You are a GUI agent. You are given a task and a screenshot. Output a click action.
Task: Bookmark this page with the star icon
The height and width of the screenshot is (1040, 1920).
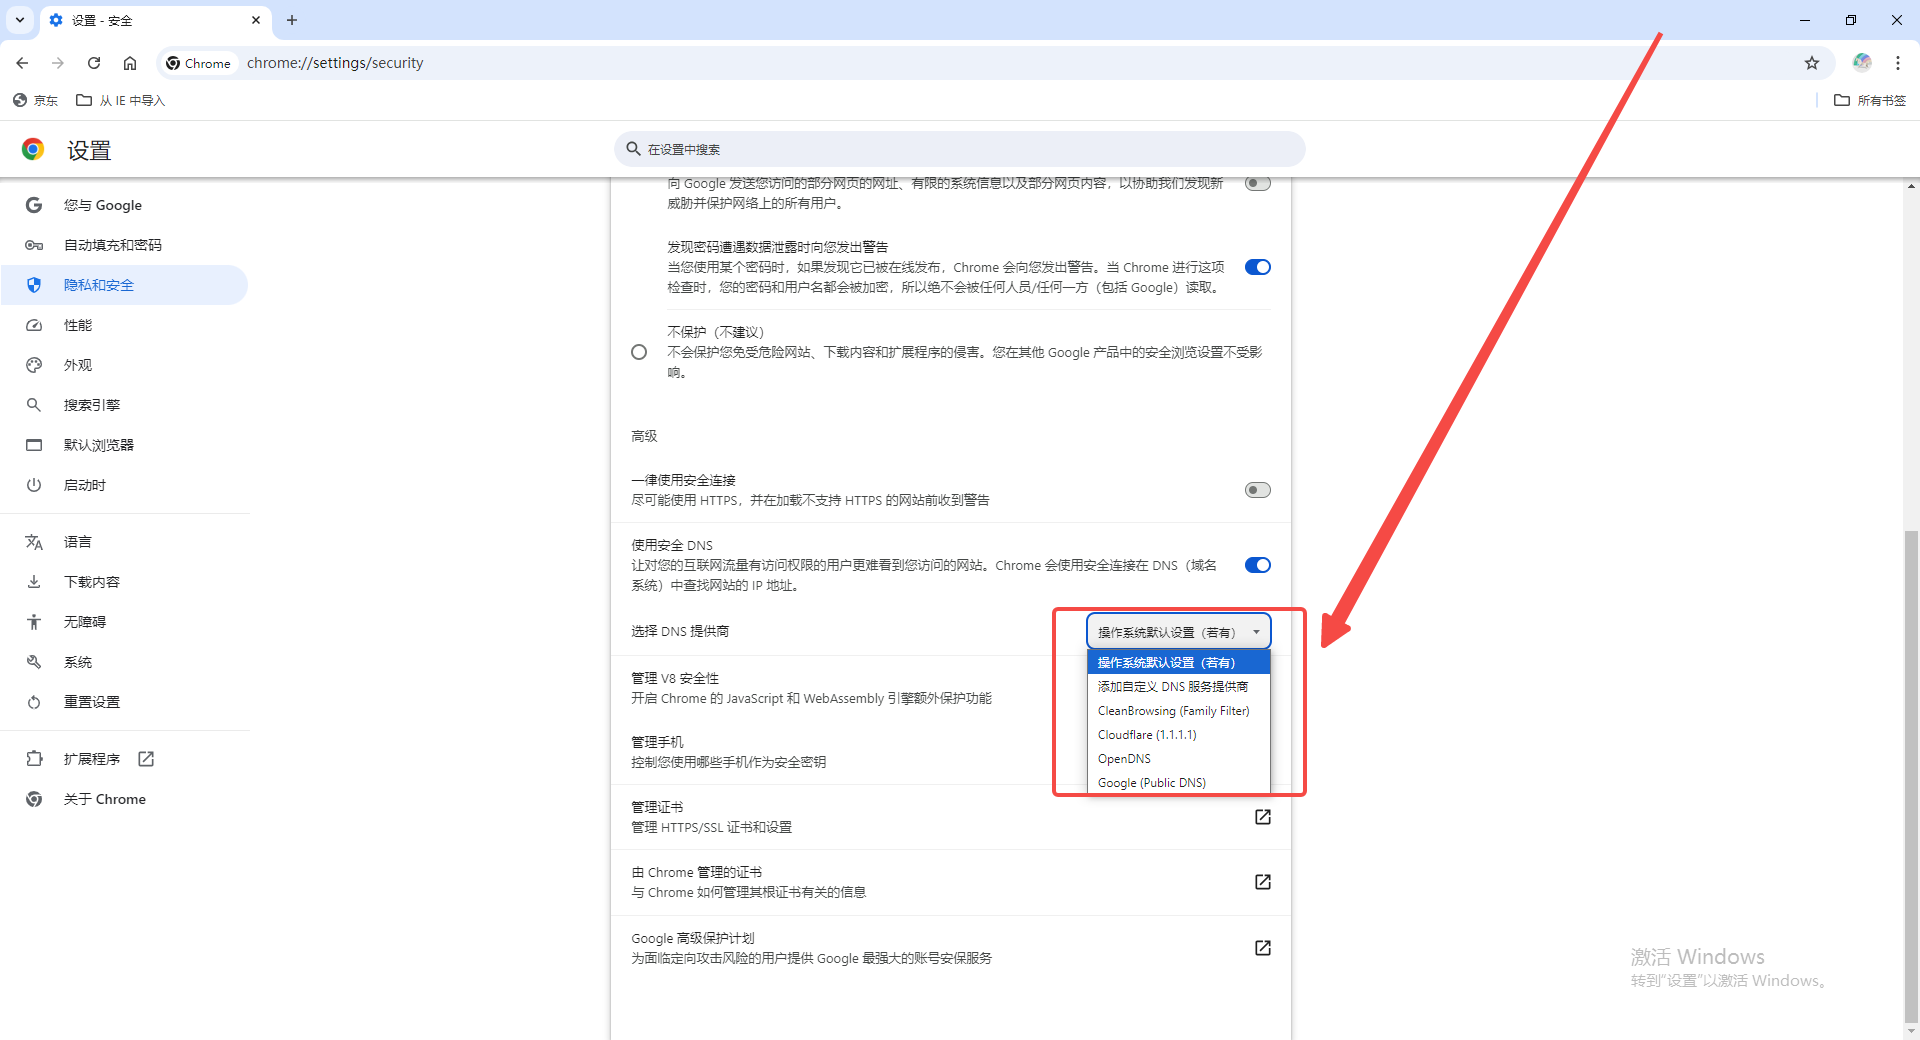[1812, 63]
